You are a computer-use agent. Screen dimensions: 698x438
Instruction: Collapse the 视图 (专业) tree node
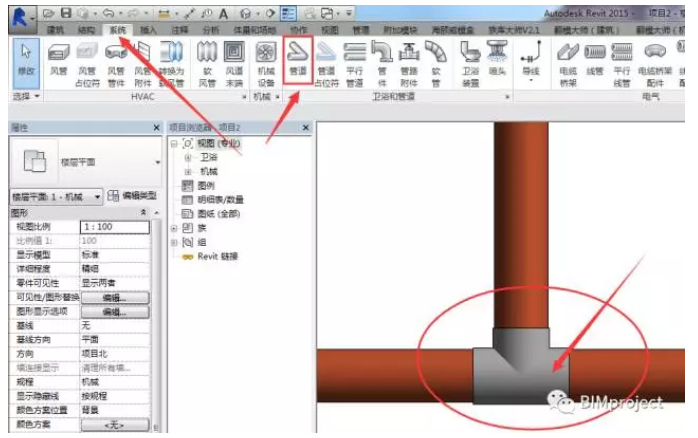[x=174, y=143]
